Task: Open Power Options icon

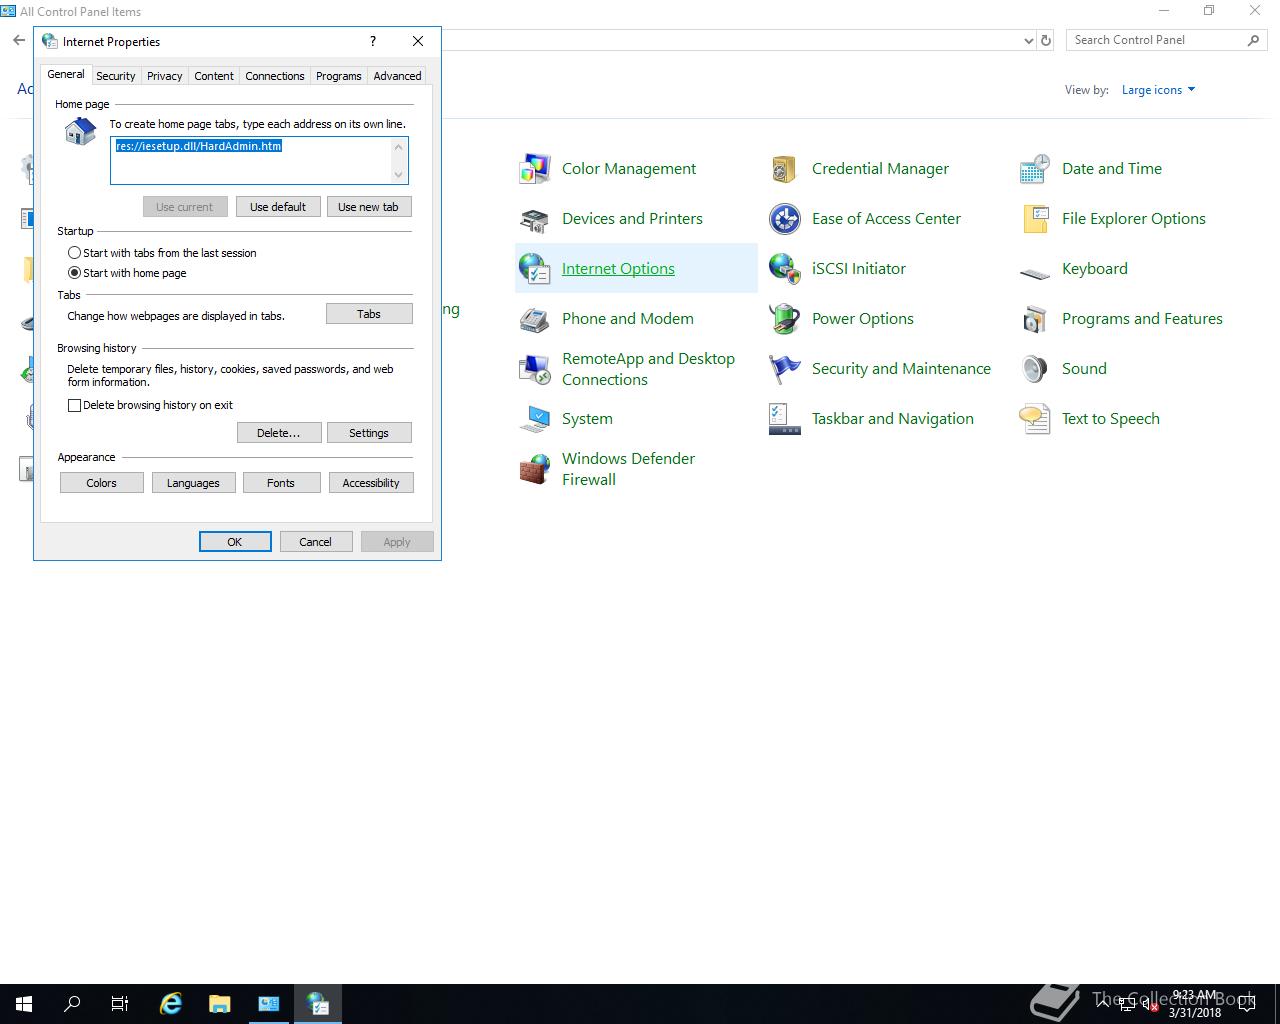Action: (x=785, y=319)
